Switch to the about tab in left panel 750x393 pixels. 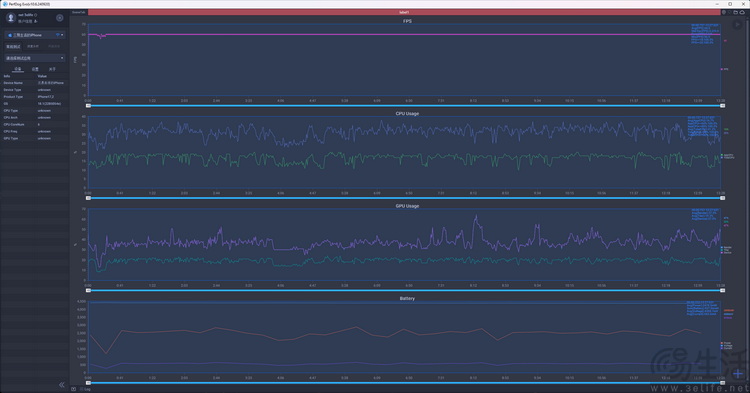52,69
